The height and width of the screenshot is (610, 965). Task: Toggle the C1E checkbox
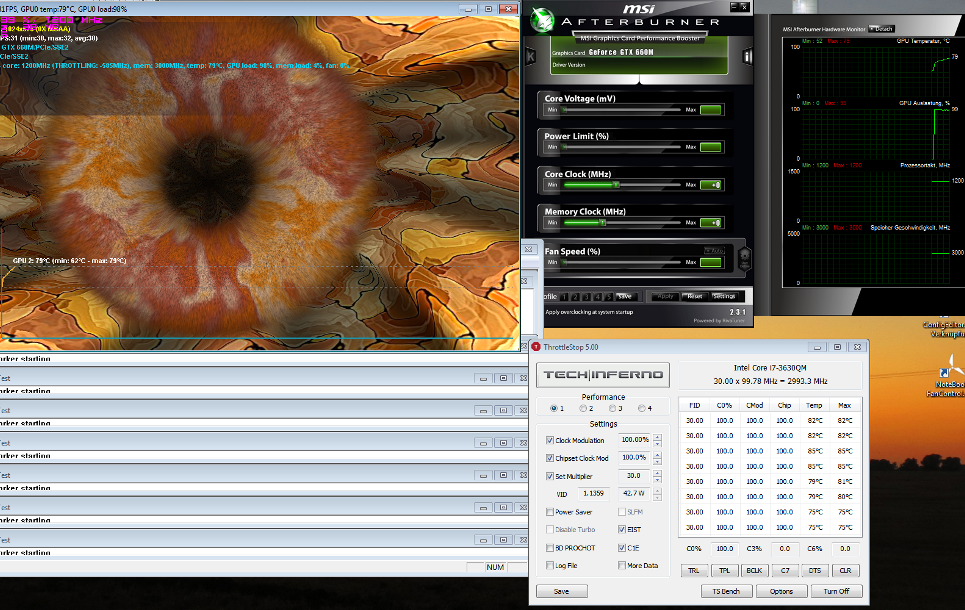(622, 548)
